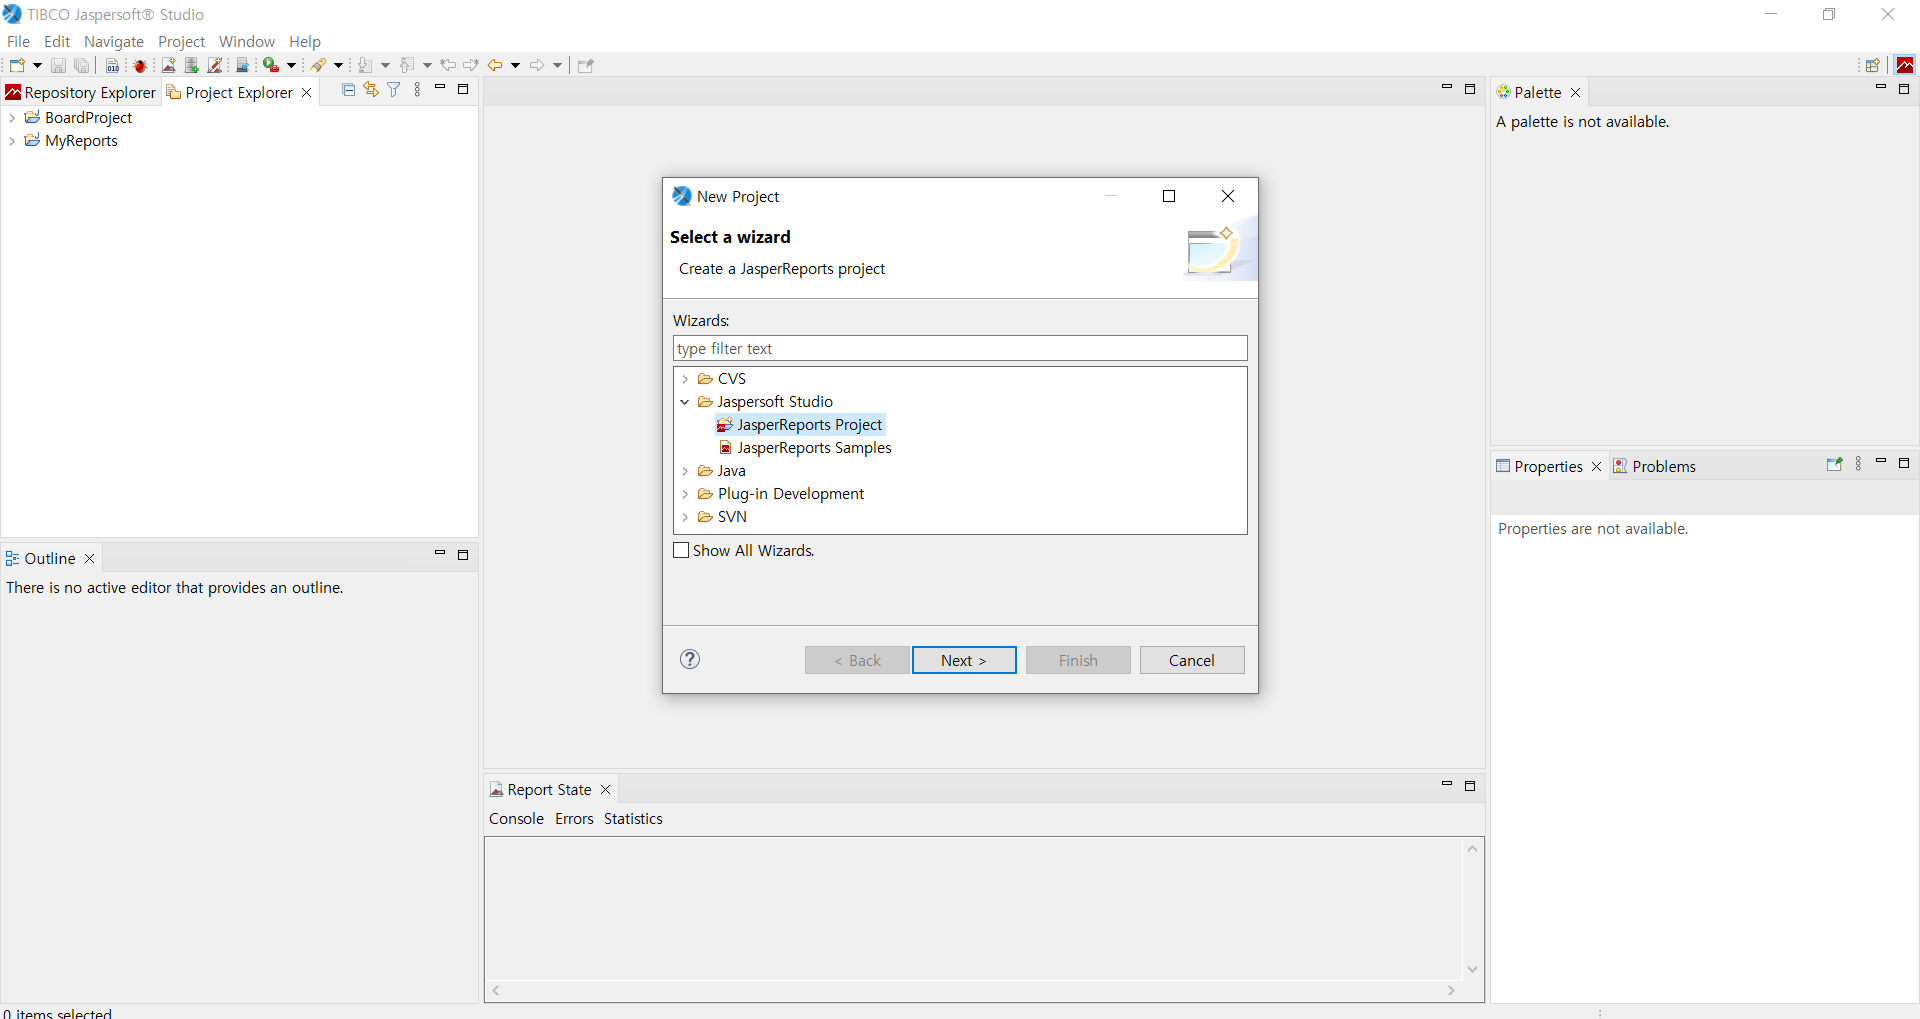Viewport: 1920px width, 1019px height.
Task: Click the Save toolbar icon
Action: click(x=58, y=66)
